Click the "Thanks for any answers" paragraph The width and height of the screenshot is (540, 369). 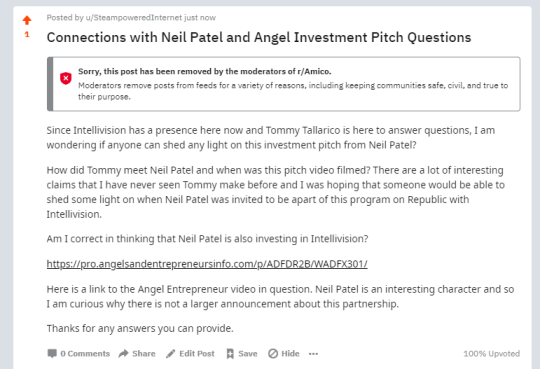tap(140, 328)
